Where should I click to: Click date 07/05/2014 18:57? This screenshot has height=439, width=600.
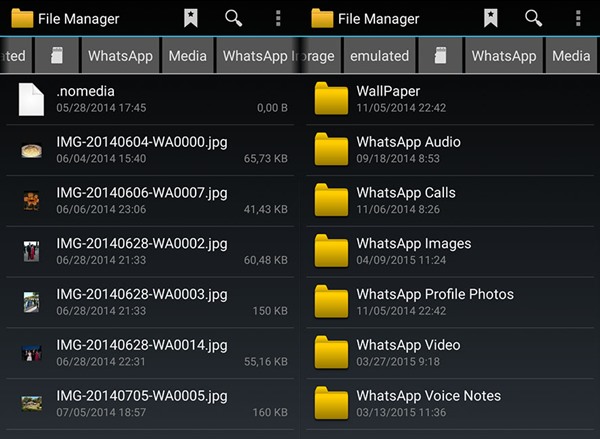pos(101,413)
